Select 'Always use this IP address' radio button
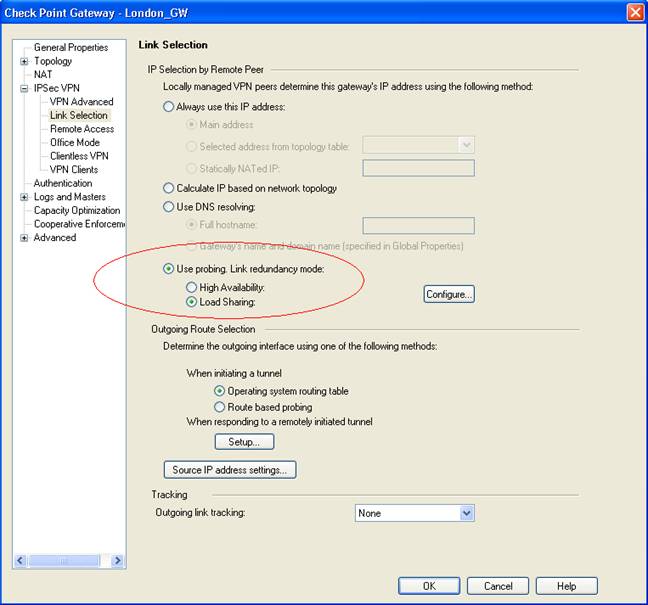 168,107
